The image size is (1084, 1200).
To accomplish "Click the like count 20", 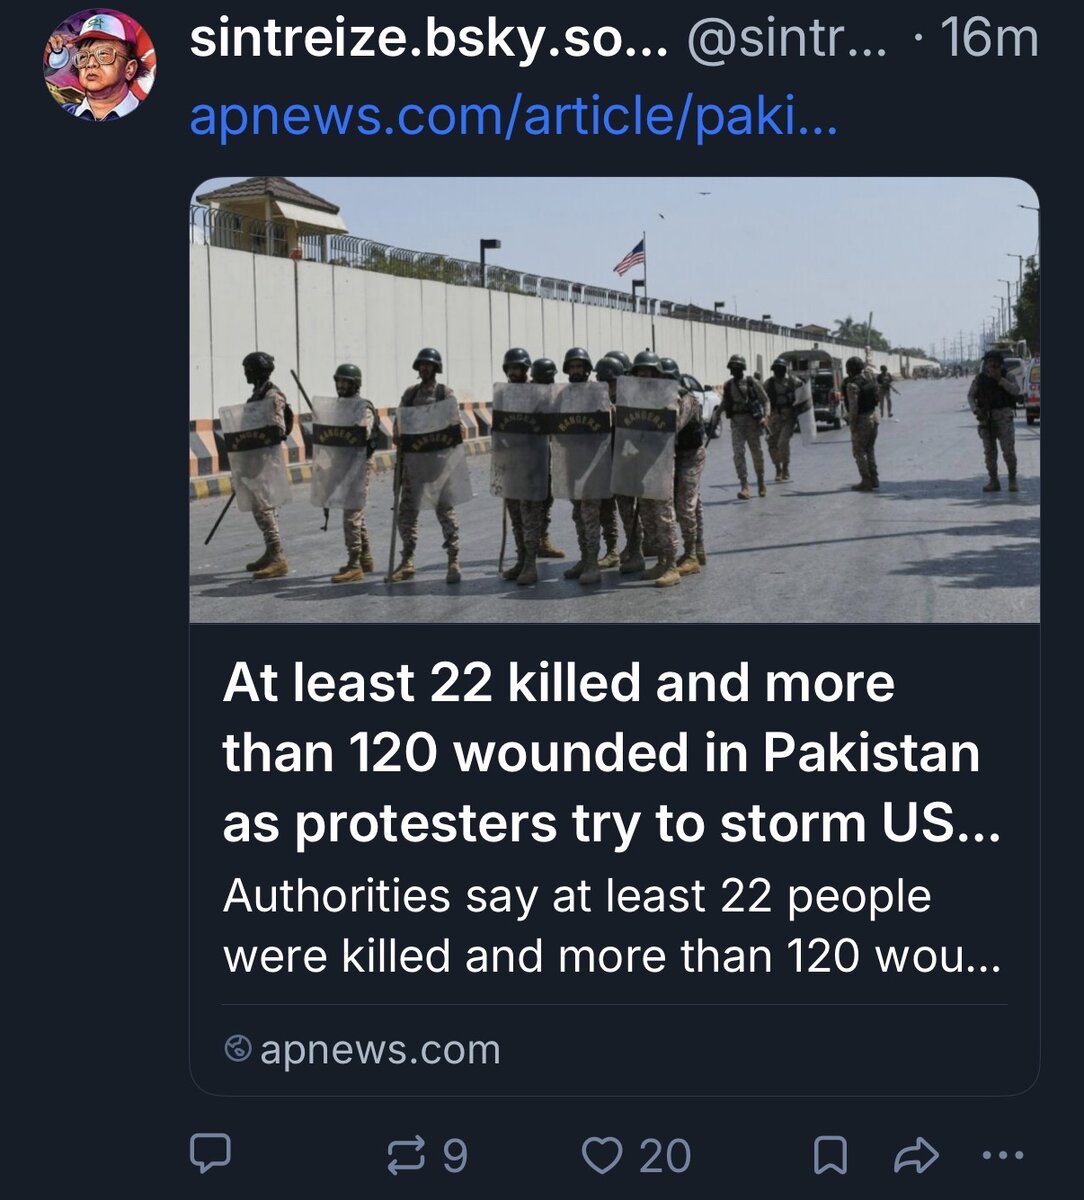I will 665,1156.
